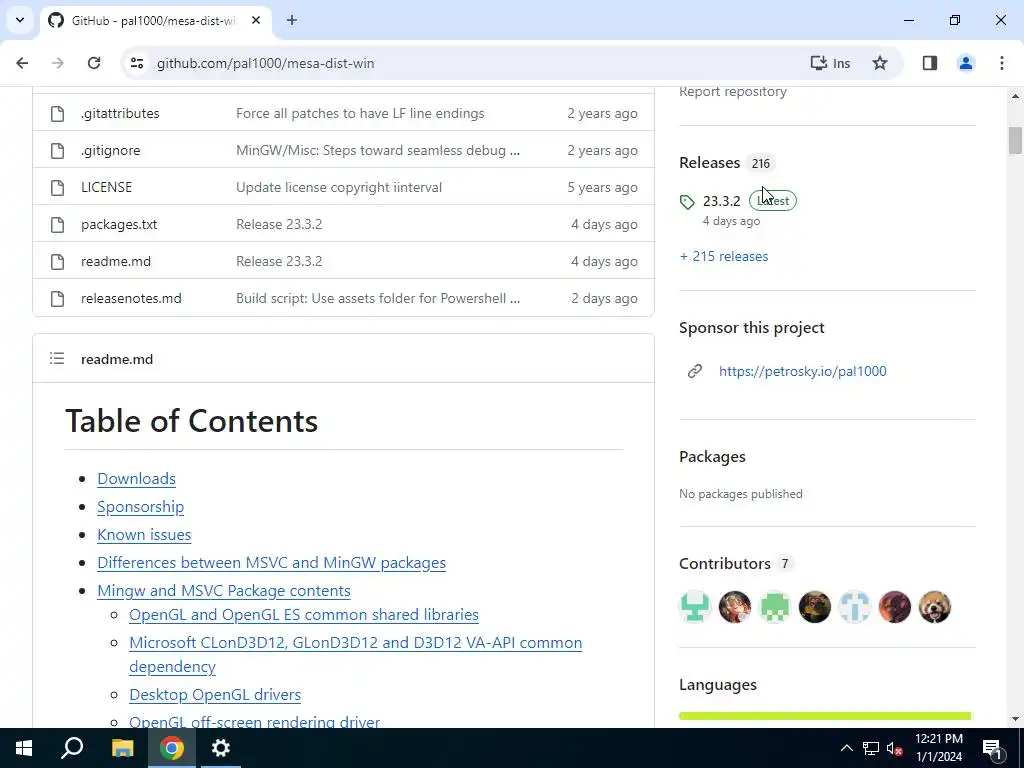The width and height of the screenshot is (1024, 768).
Task: Close the GitHub mesa-dist-win tab
Action: [256, 20]
